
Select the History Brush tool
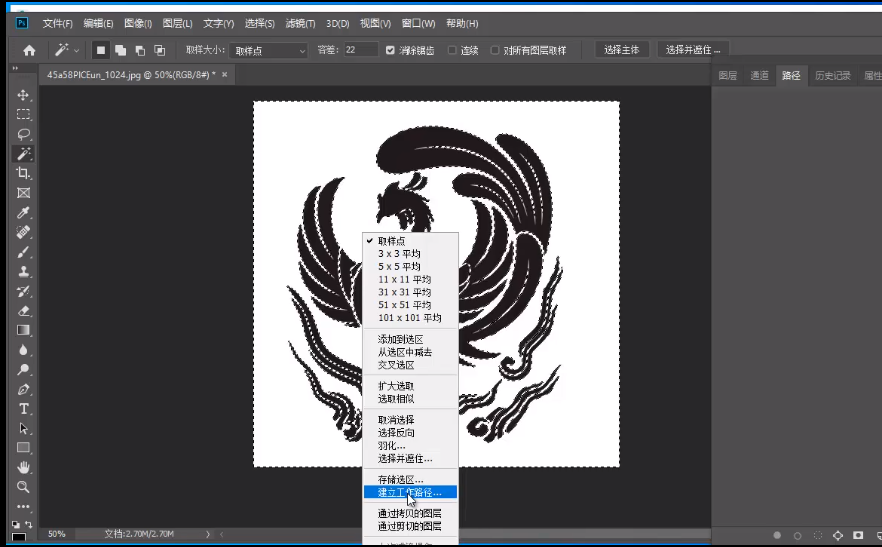(x=23, y=291)
